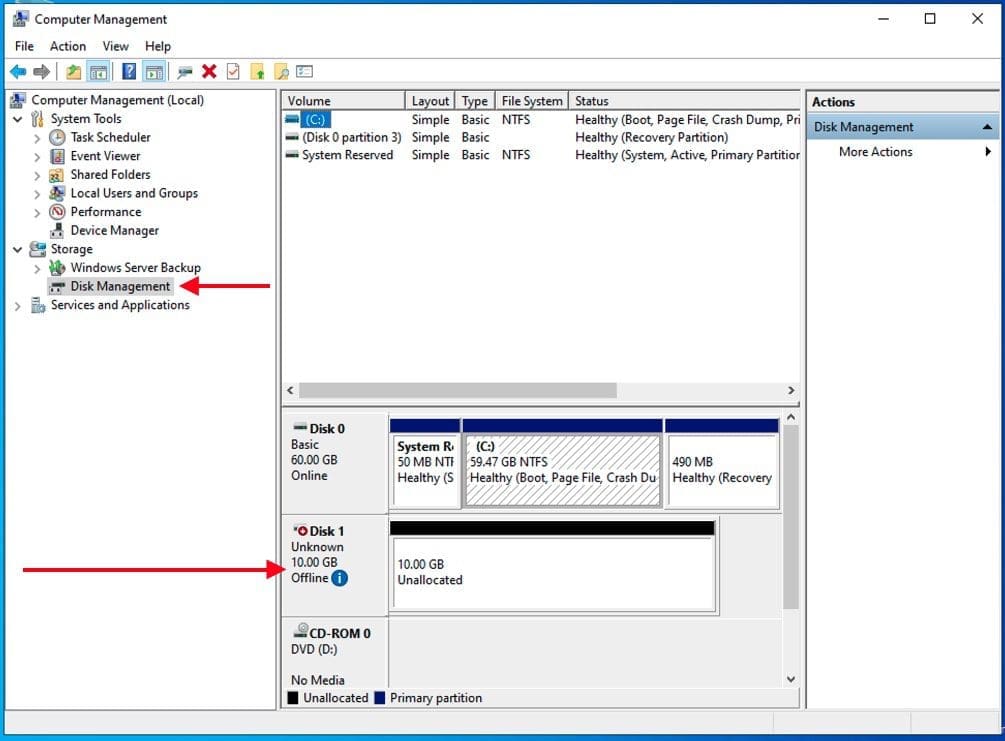
Task: Click More Actions in Actions pane
Action: pos(875,152)
